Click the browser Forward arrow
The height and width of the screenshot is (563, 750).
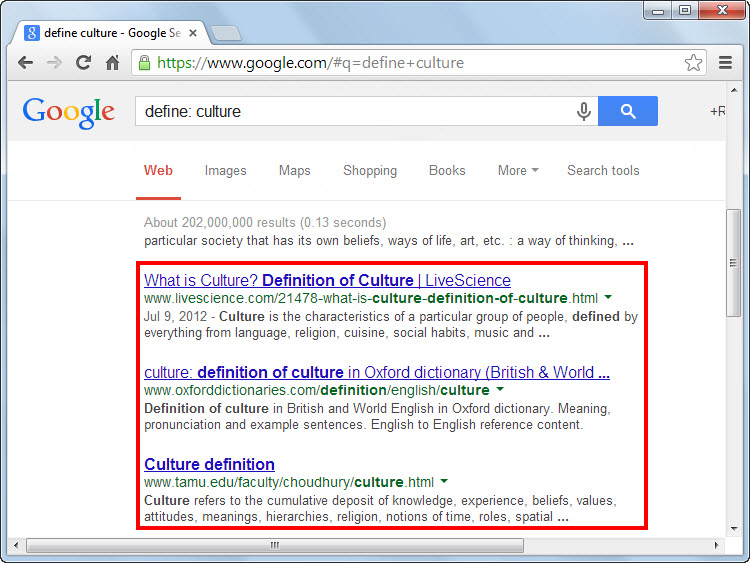pyautogui.click(x=54, y=63)
